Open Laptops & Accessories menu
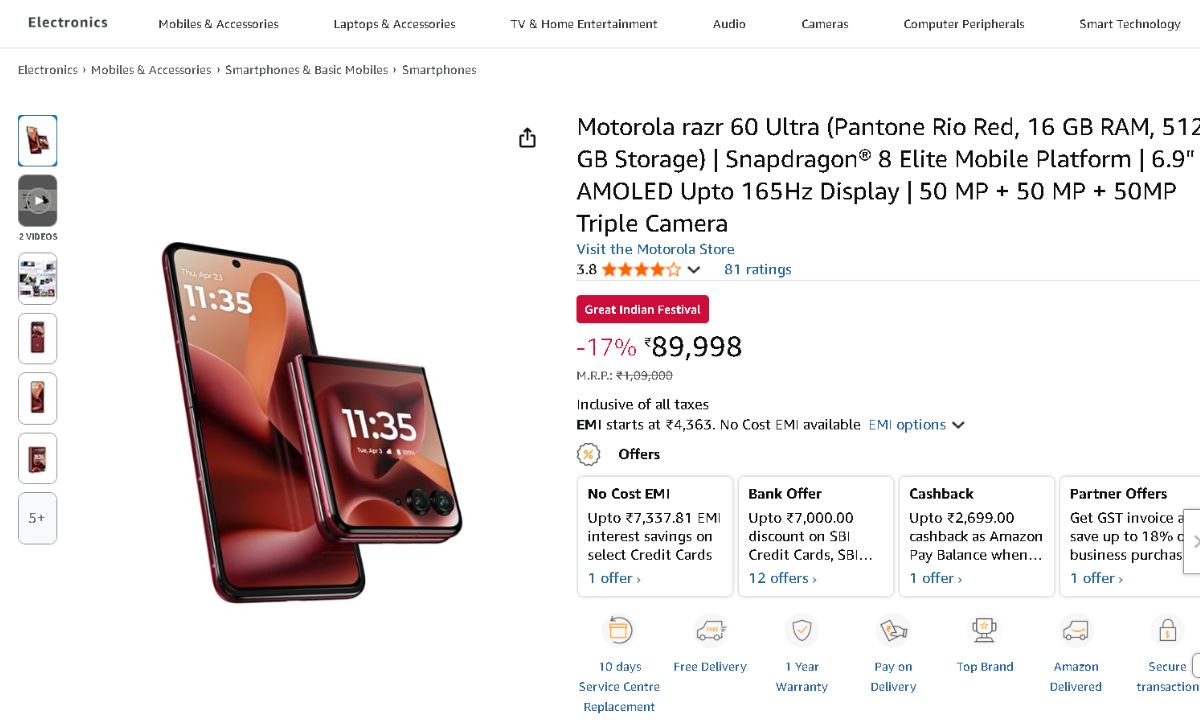This screenshot has width=1200, height=720. [394, 24]
